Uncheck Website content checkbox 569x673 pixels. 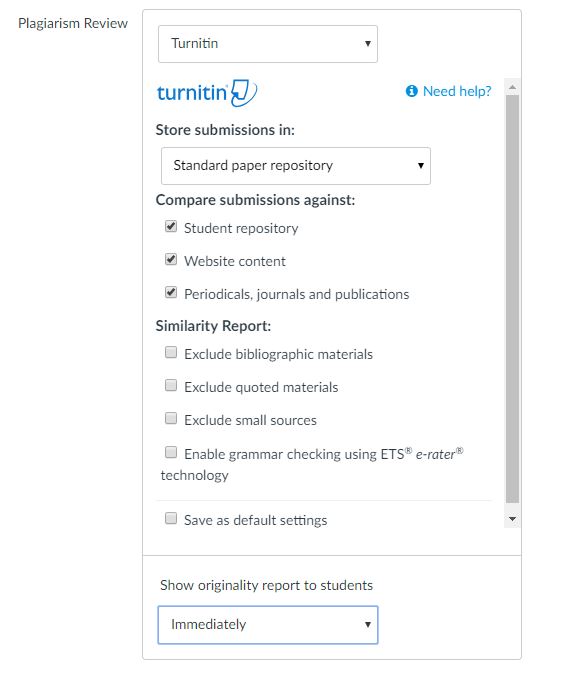[171, 259]
